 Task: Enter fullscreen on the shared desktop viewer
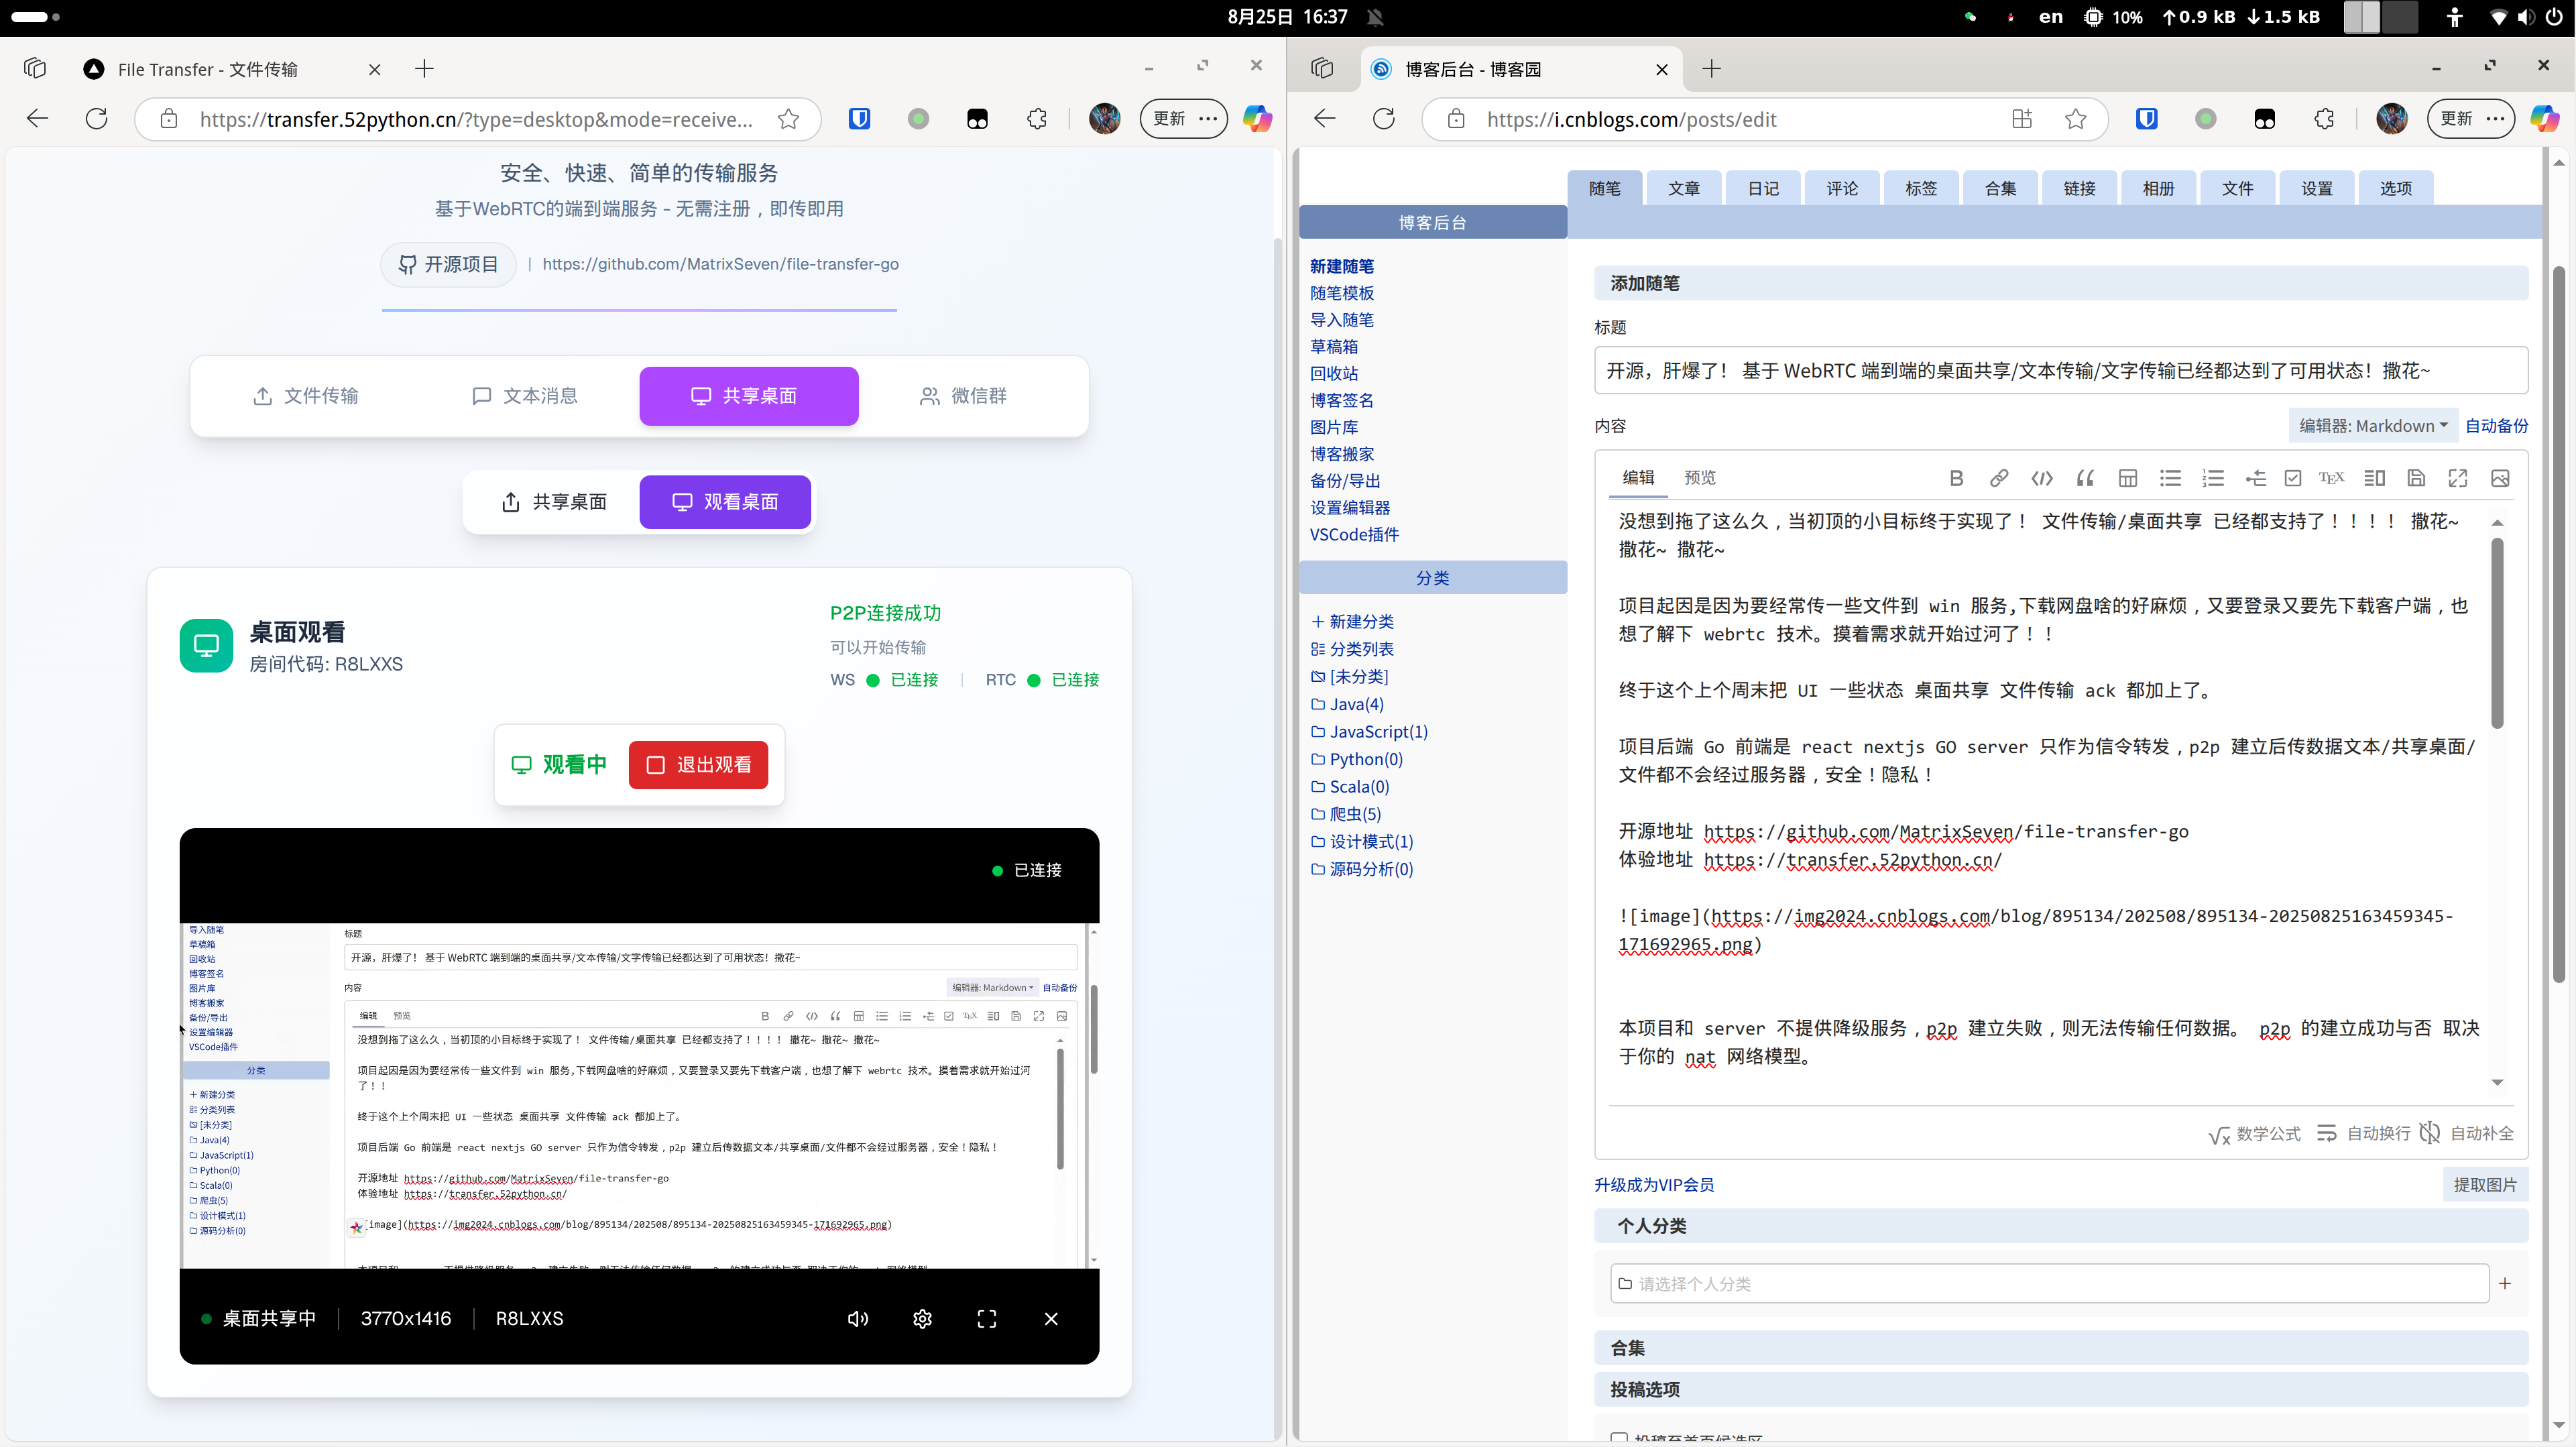point(986,1318)
